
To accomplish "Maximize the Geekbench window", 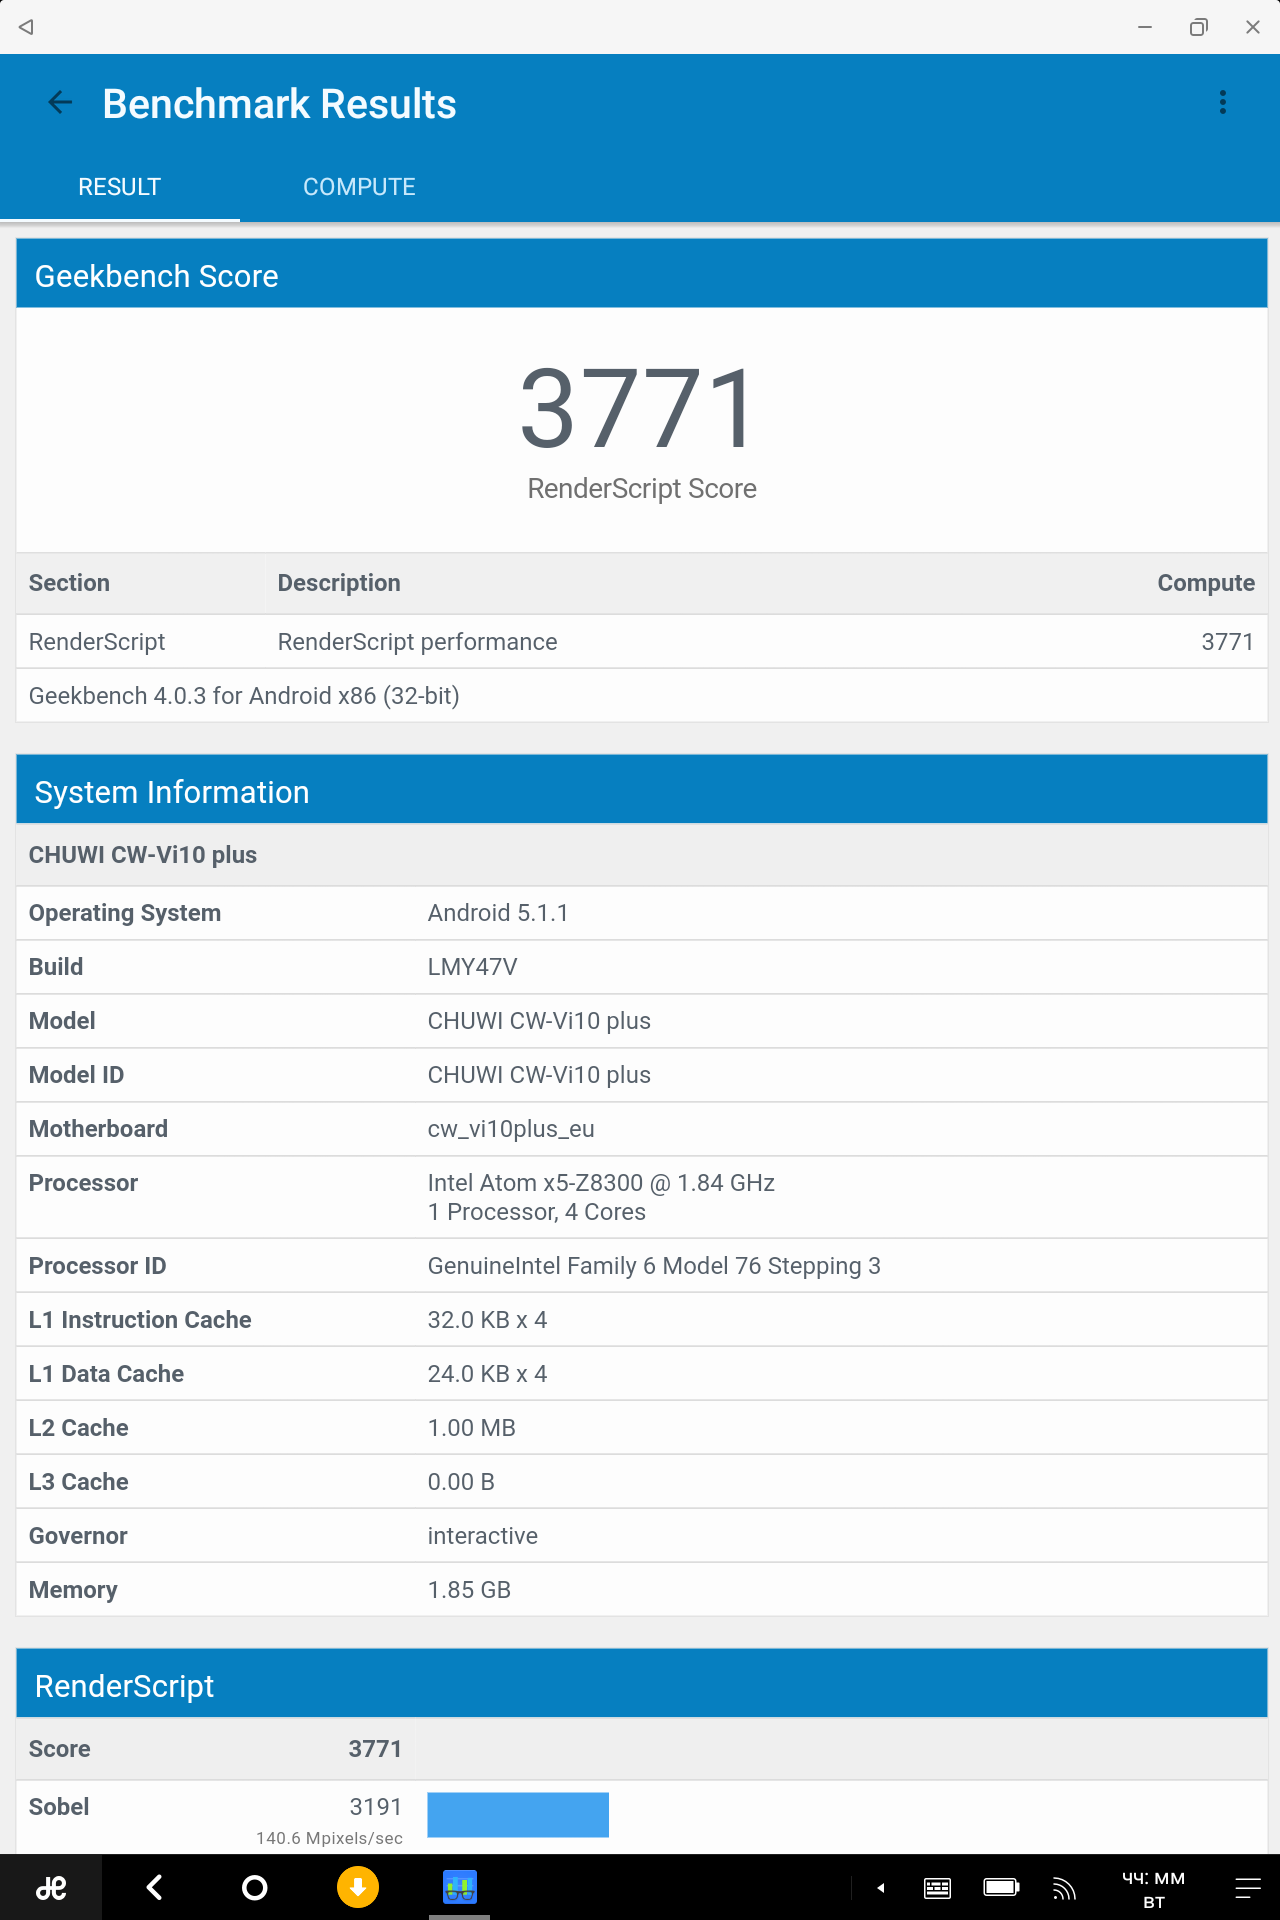I will point(1198,27).
